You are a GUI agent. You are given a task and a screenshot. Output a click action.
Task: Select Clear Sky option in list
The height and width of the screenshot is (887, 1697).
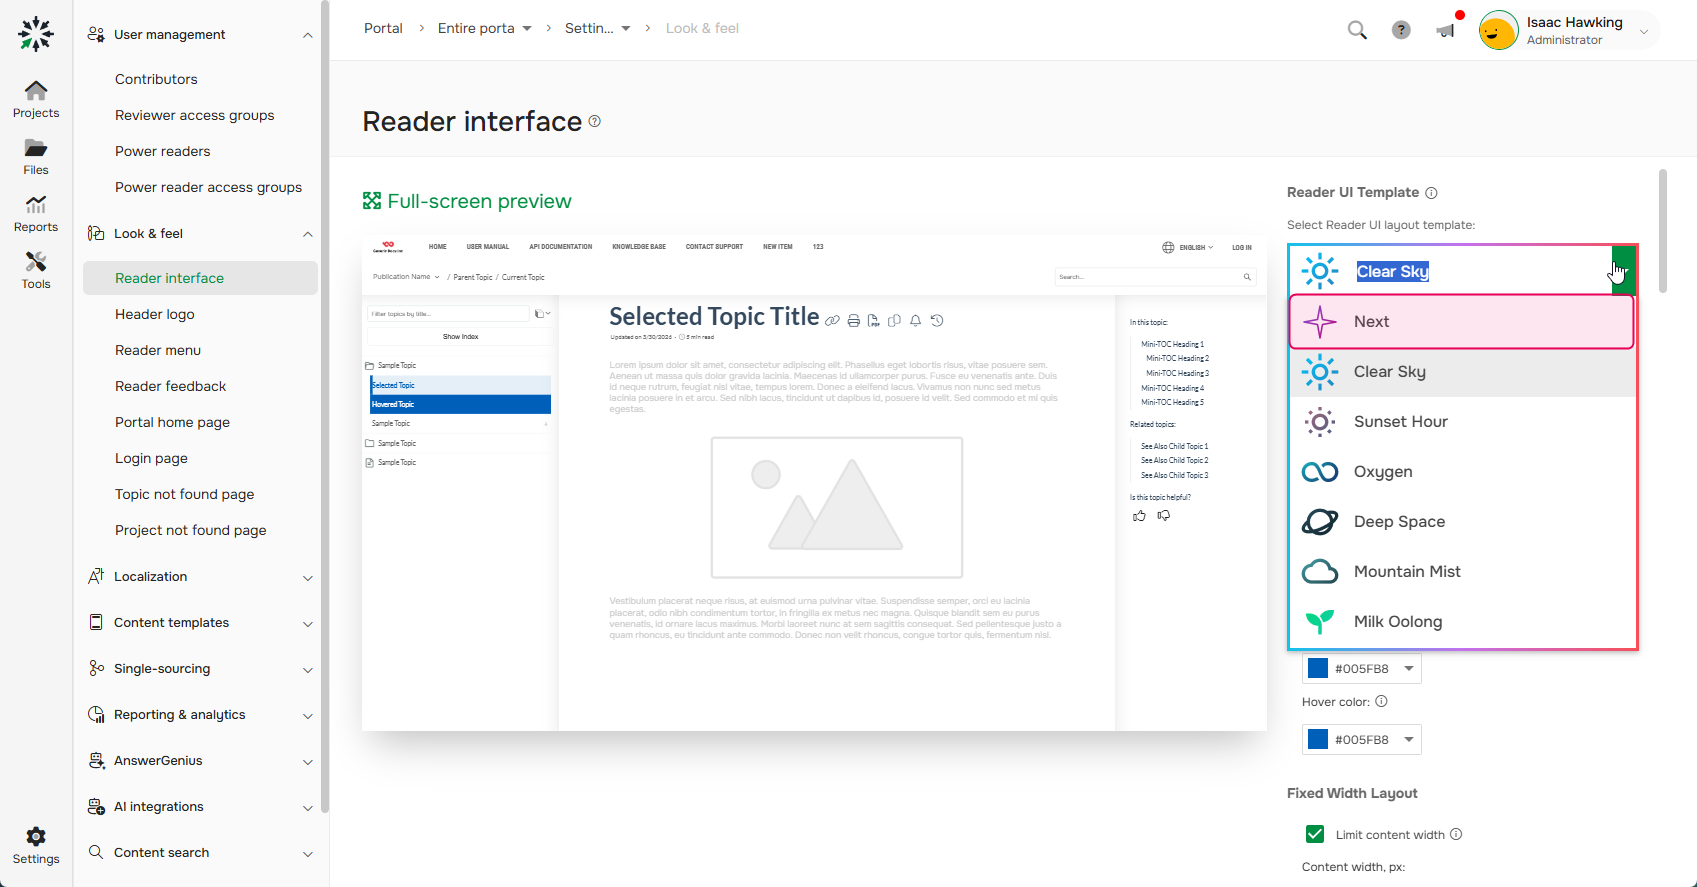tap(1462, 371)
